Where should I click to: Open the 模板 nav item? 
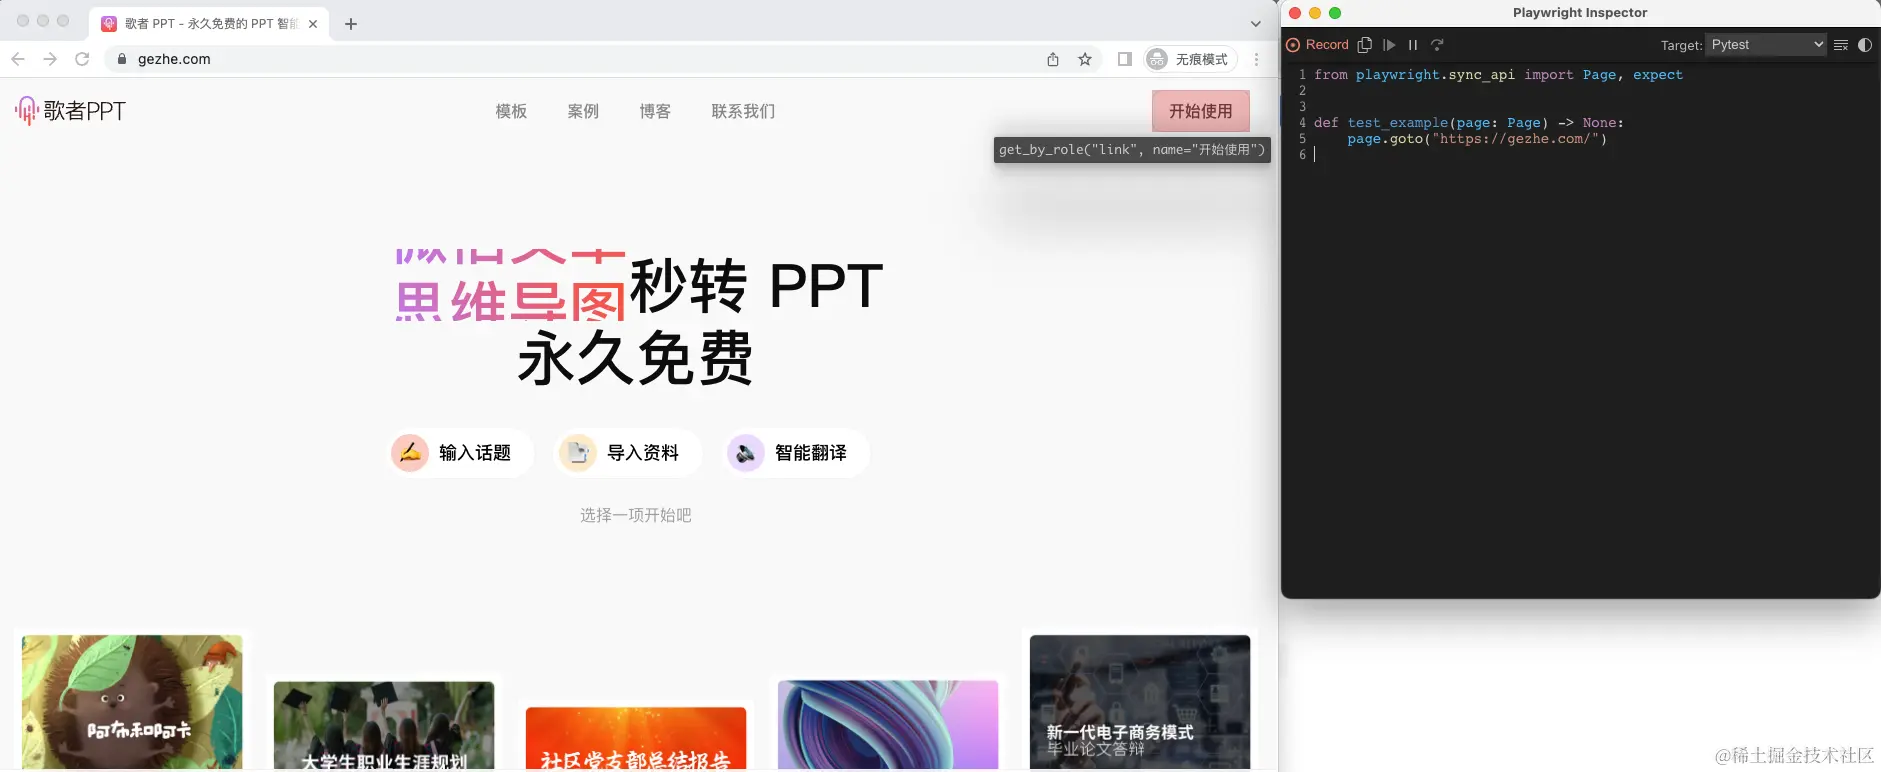click(511, 111)
